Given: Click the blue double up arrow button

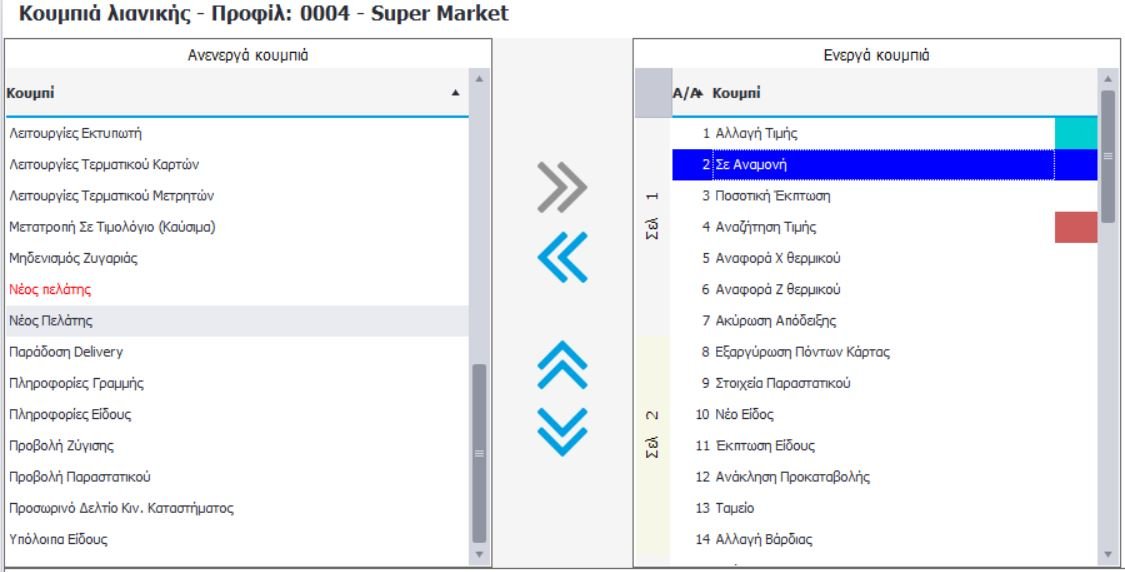Looking at the screenshot, I should coord(562,365).
